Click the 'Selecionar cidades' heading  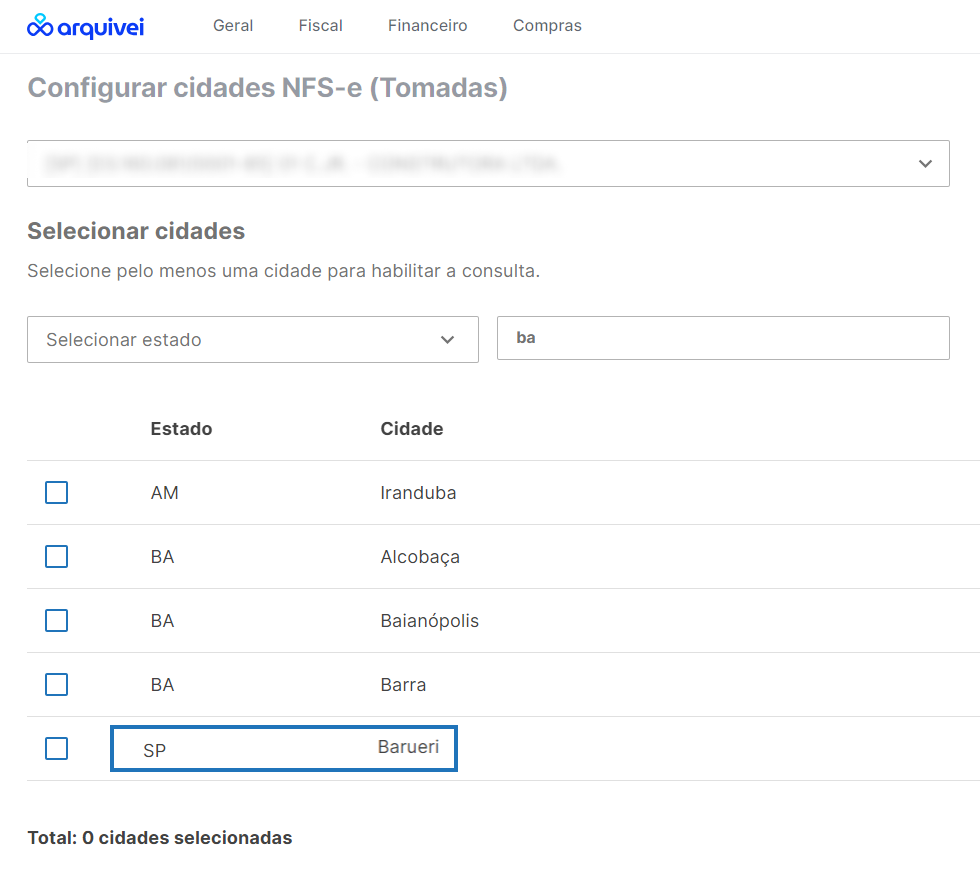click(136, 231)
